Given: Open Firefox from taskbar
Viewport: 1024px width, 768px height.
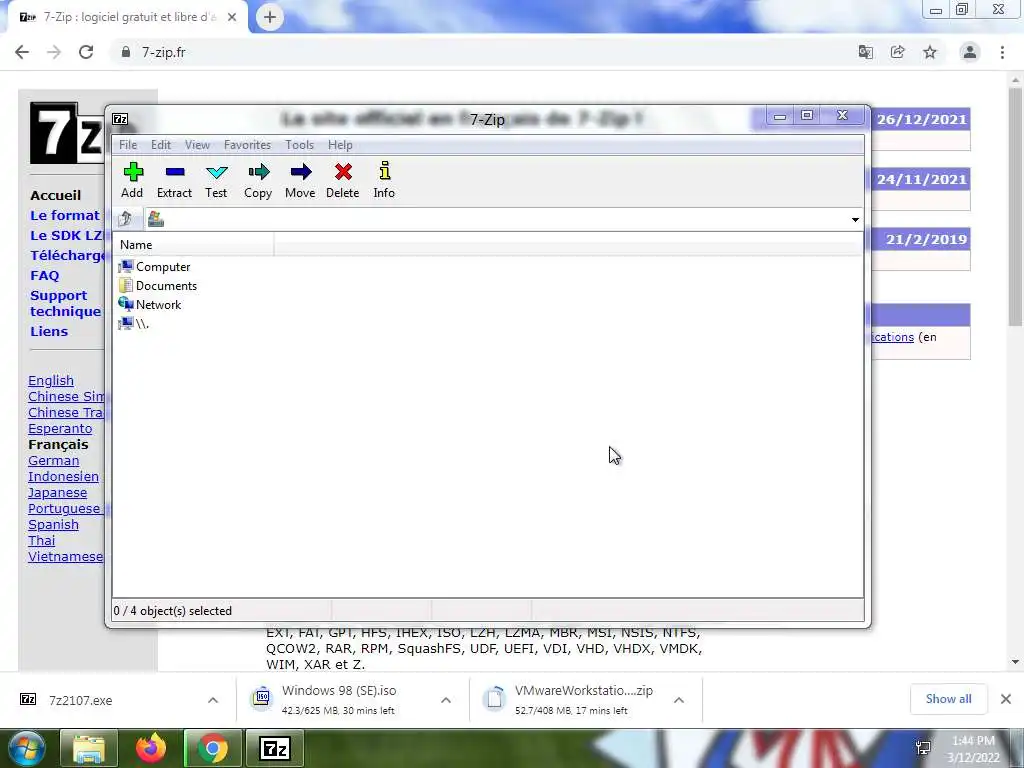Looking at the screenshot, I should pyautogui.click(x=151, y=748).
